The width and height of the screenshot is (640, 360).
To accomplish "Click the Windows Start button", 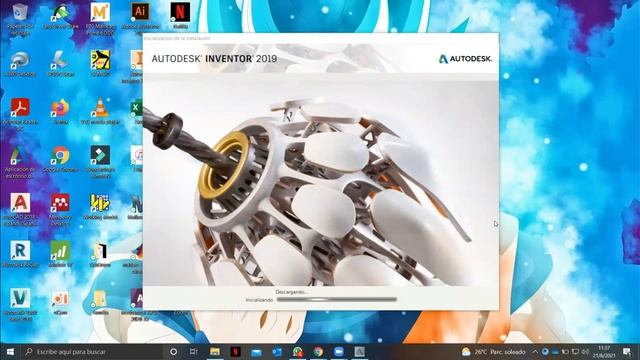I will 10,351.
